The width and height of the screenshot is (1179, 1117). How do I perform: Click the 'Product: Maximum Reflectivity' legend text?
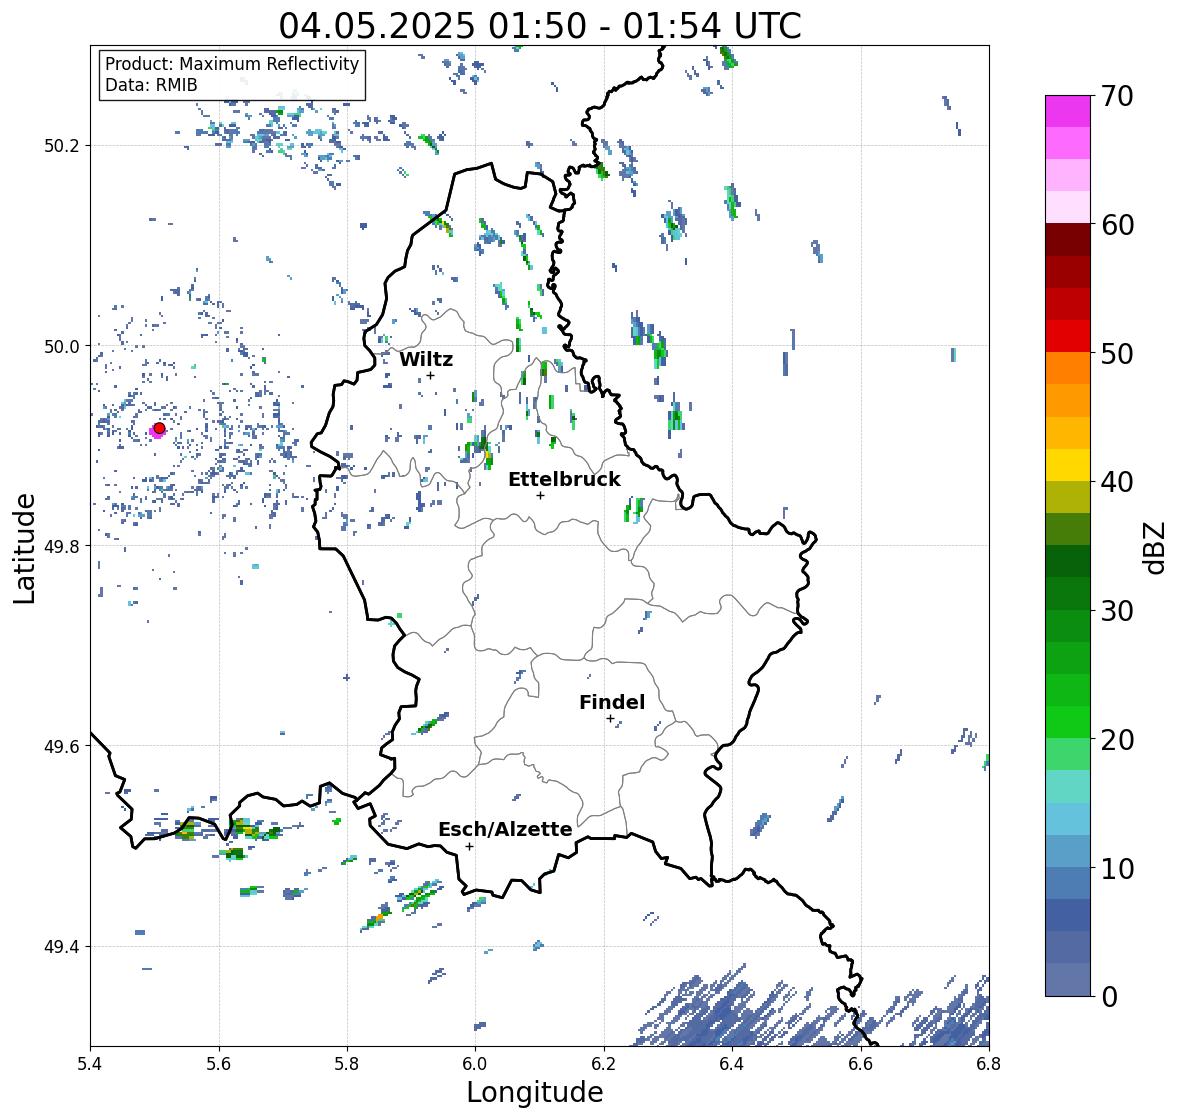(232, 64)
